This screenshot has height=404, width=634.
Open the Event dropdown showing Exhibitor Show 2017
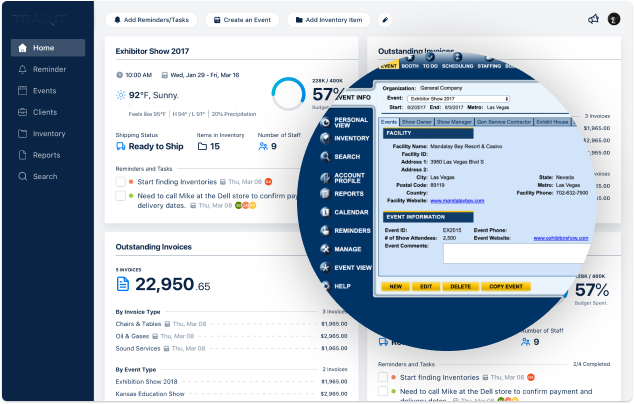pos(459,99)
